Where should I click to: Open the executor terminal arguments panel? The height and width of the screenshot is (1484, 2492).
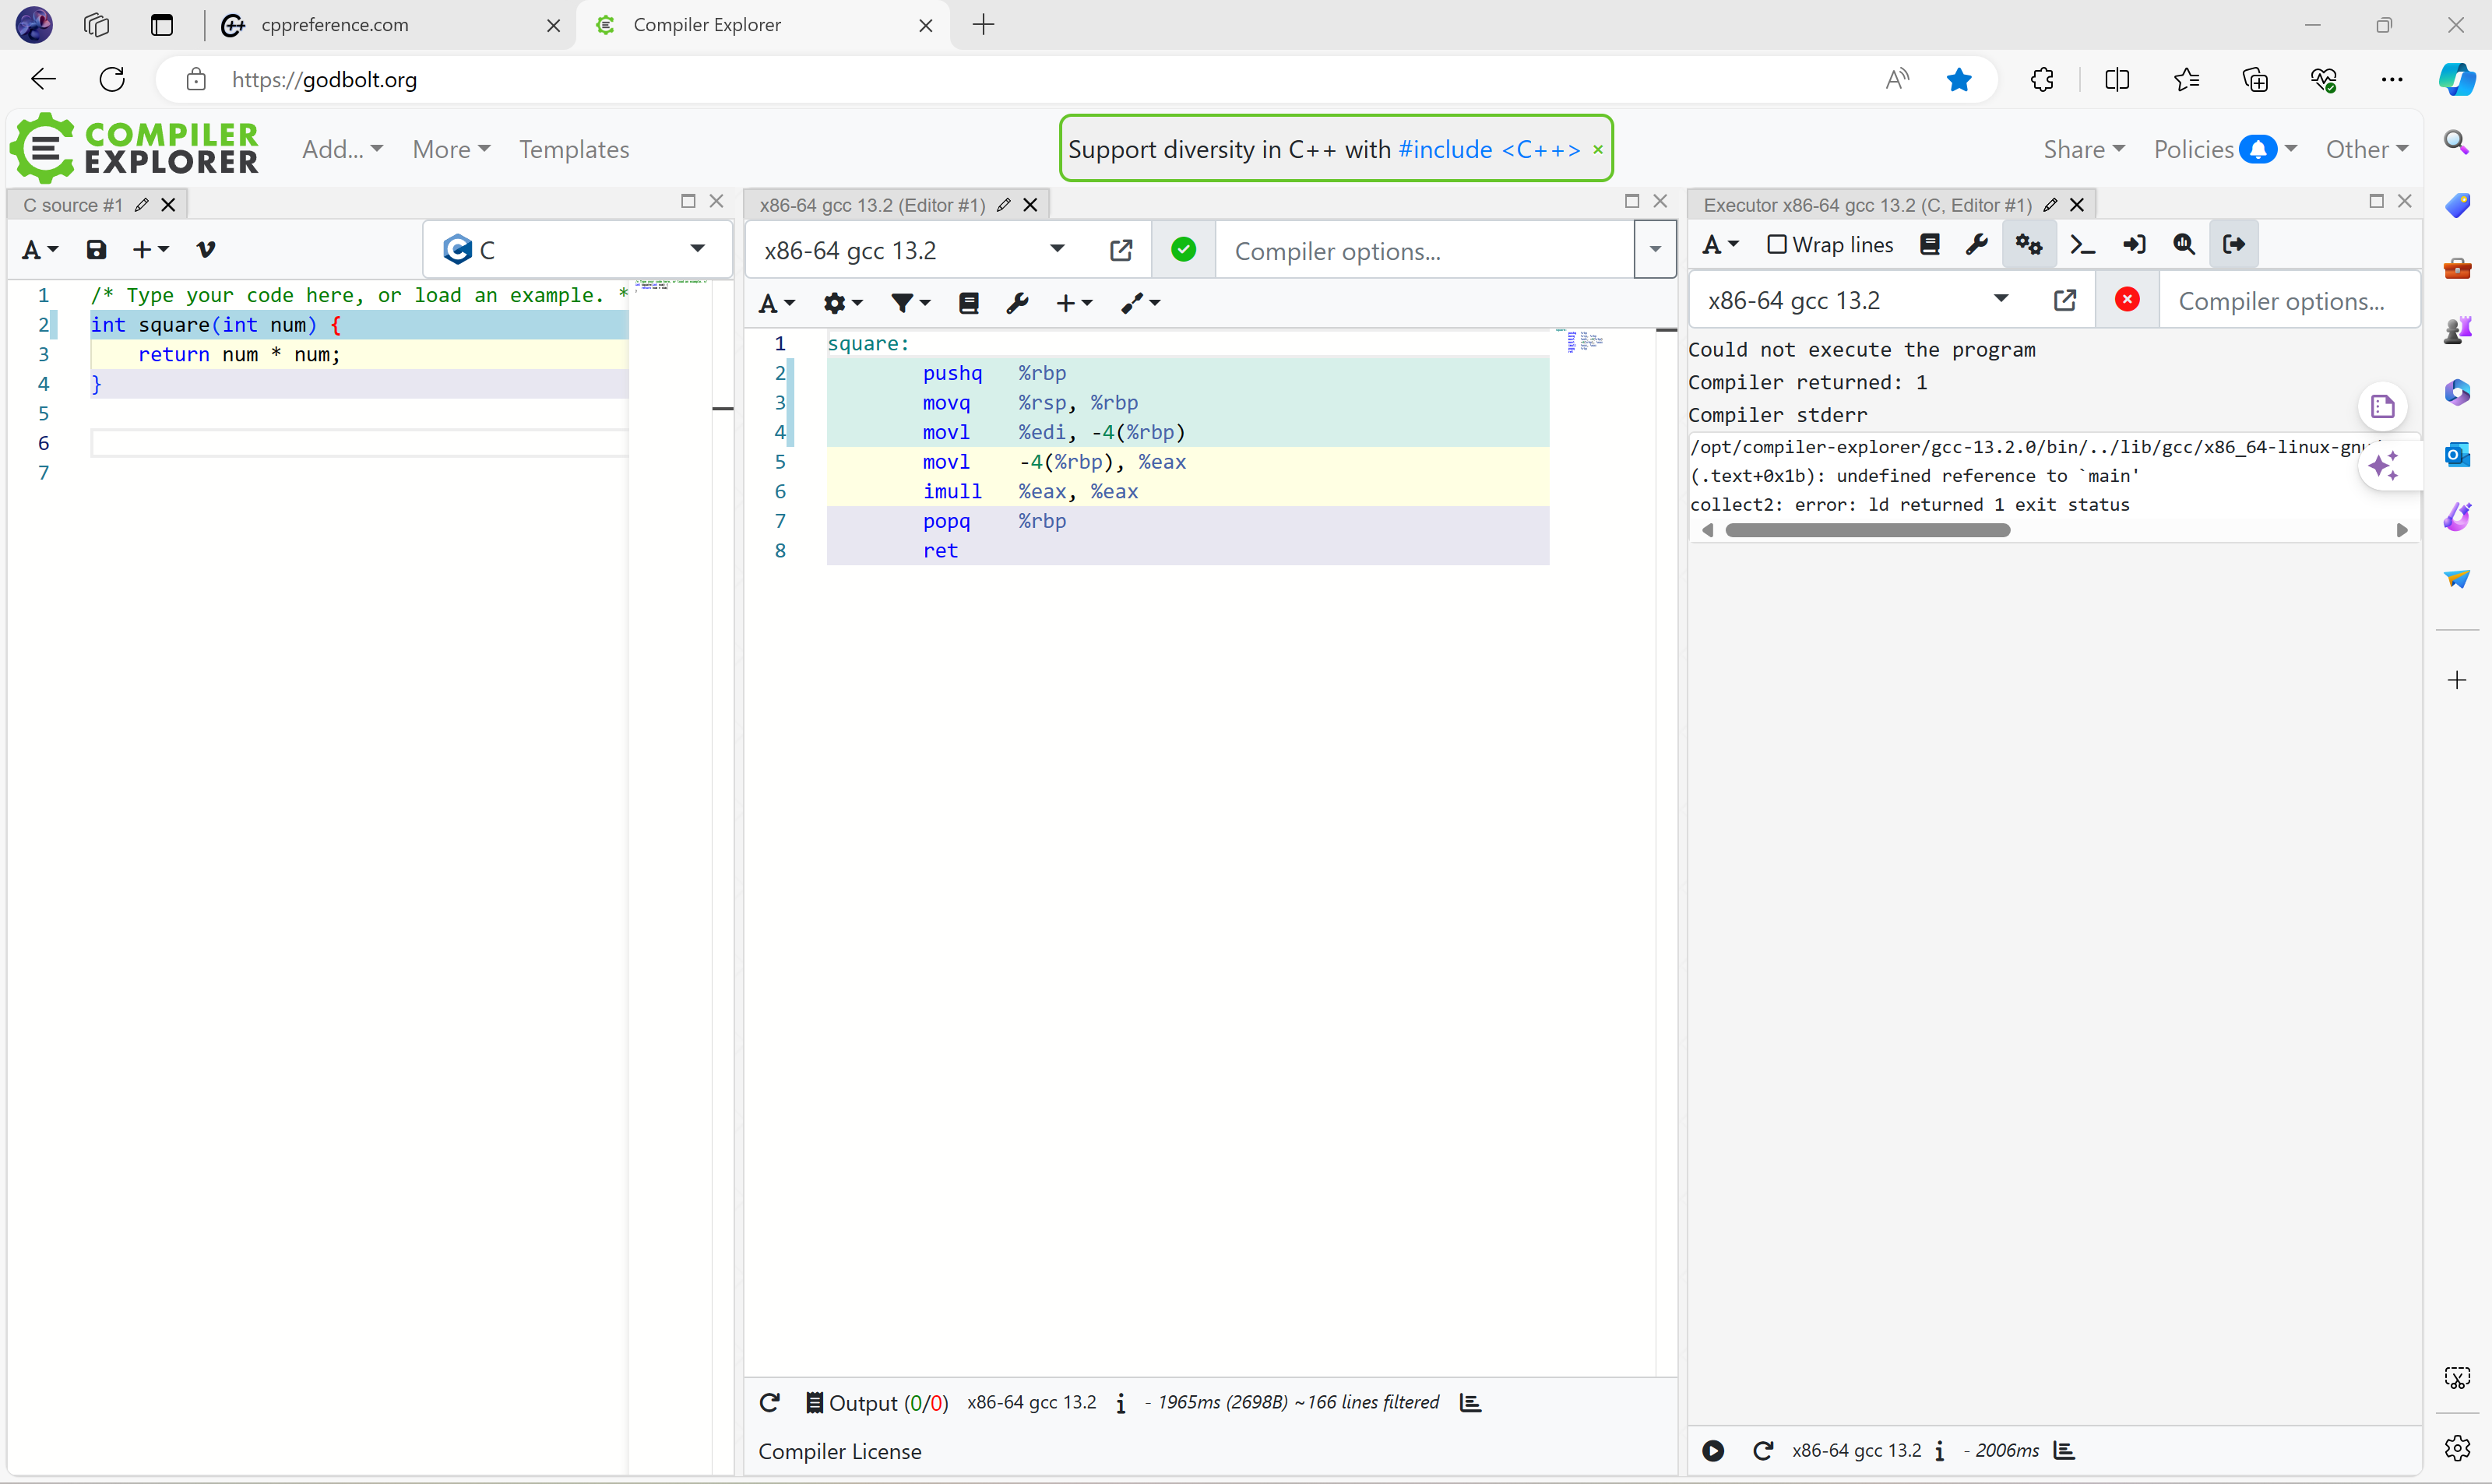(x=2082, y=244)
